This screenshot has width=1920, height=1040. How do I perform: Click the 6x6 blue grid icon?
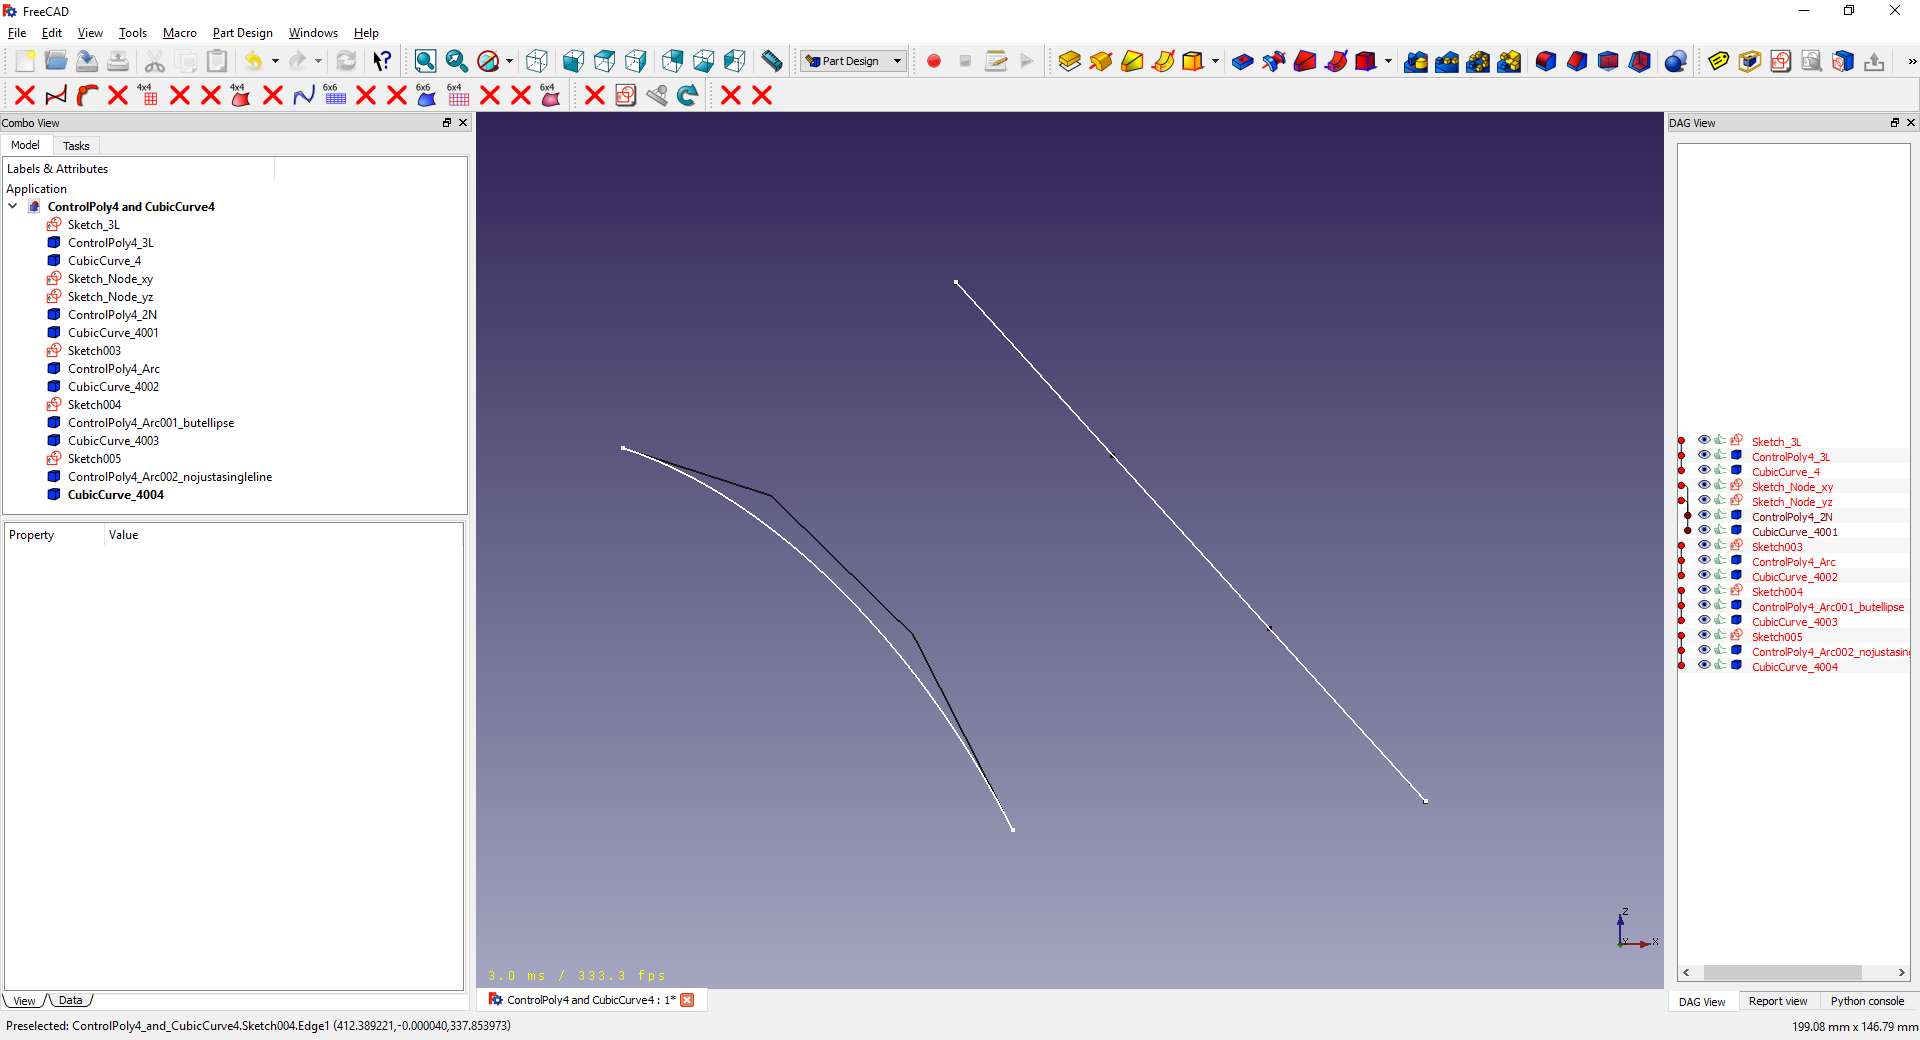coord(335,95)
